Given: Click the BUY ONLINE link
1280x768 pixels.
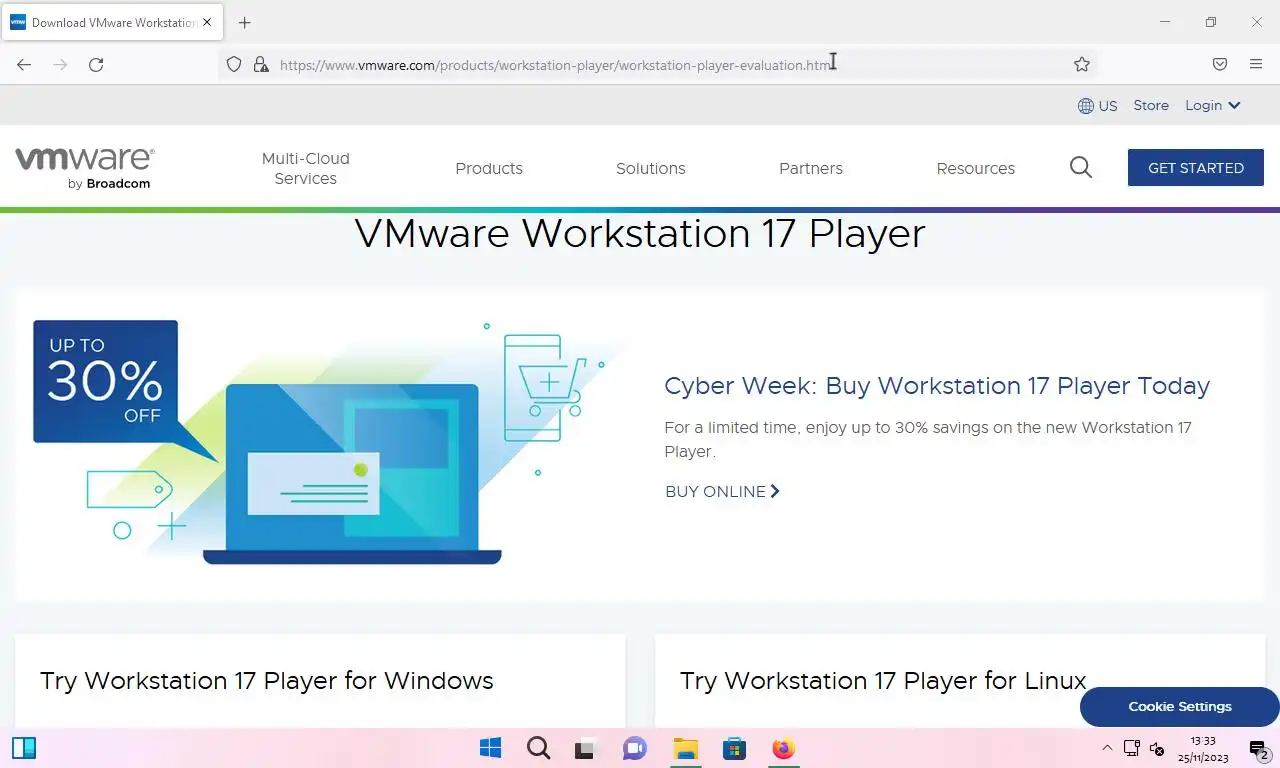Looking at the screenshot, I should 722,491.
